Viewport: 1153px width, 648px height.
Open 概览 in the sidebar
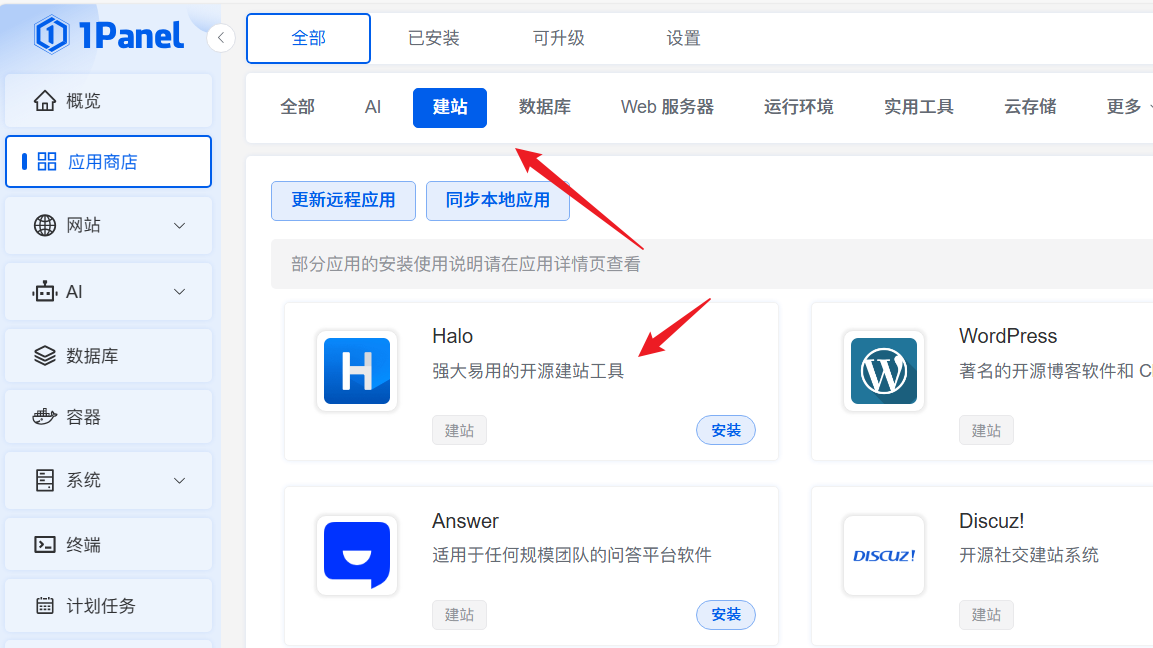point(109,101)
